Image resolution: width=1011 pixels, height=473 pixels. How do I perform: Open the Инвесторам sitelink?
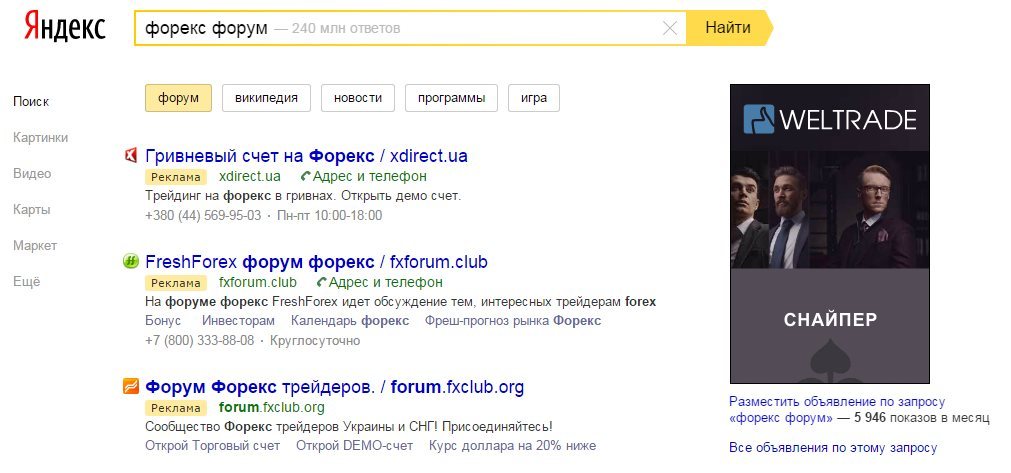coord(238,321)
